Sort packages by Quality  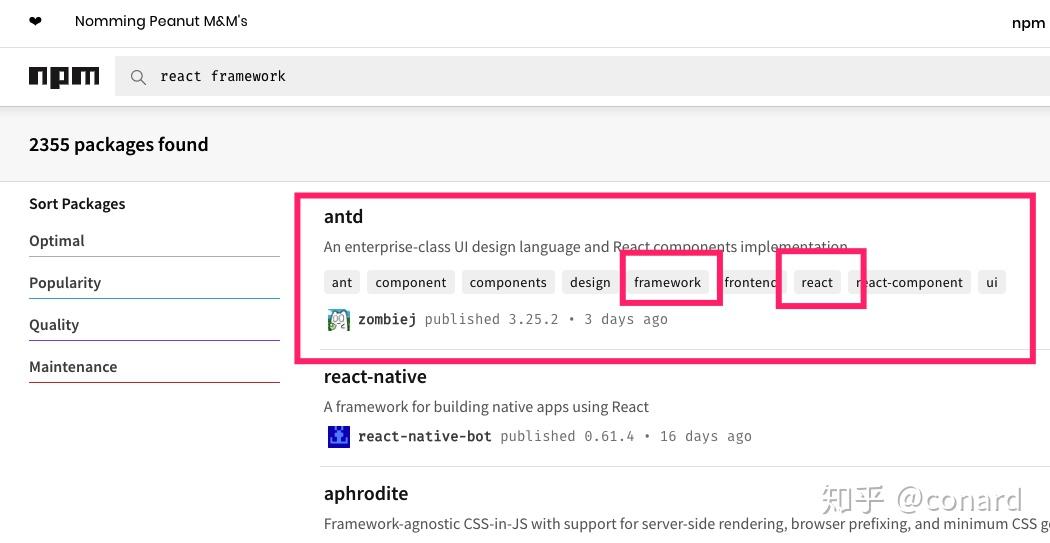tap(54, 325)
